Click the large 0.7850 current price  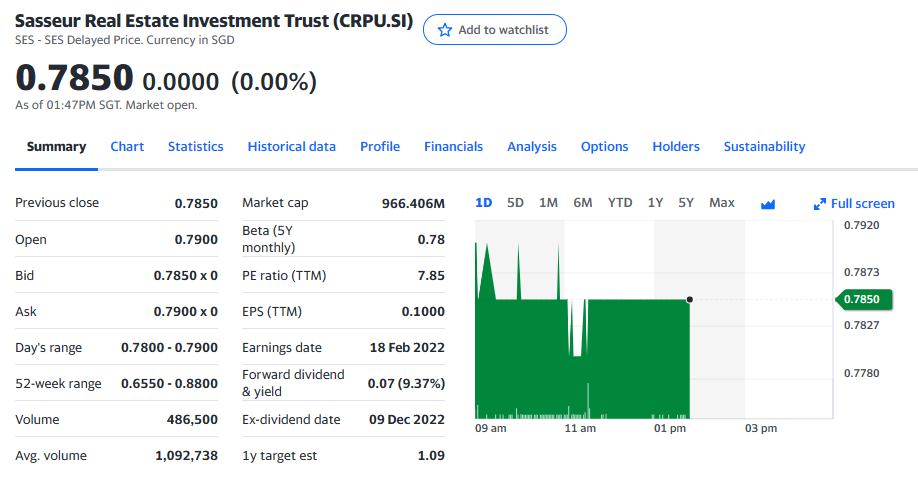pyautogui.click(x=74, y=77)
